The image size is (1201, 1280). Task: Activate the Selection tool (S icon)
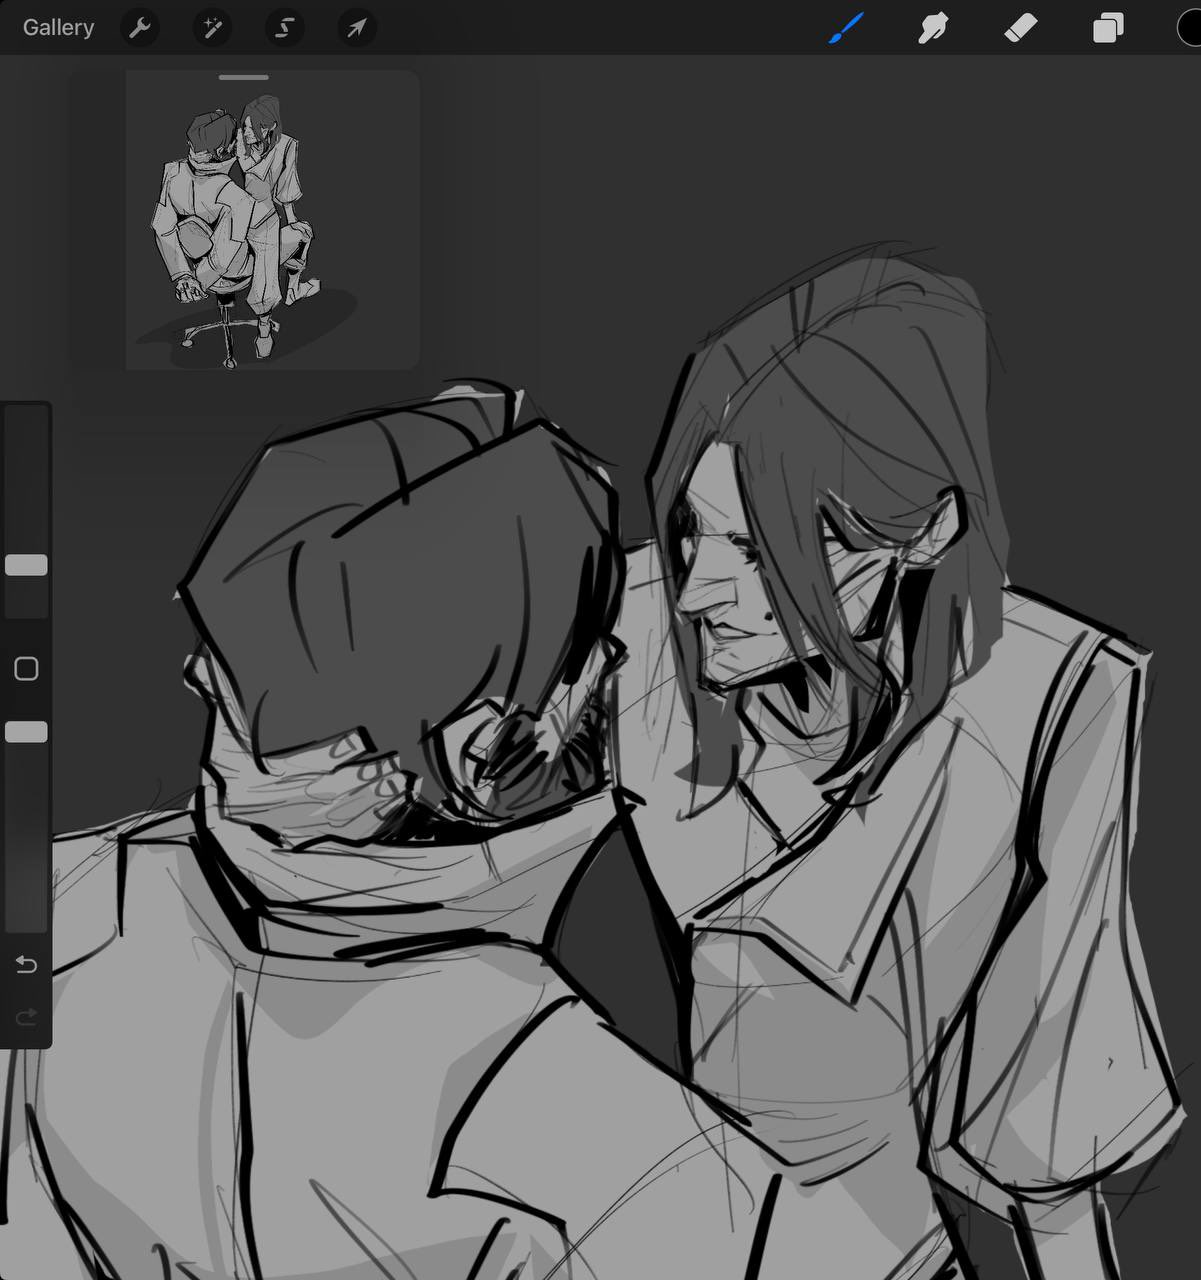point(284,28)
